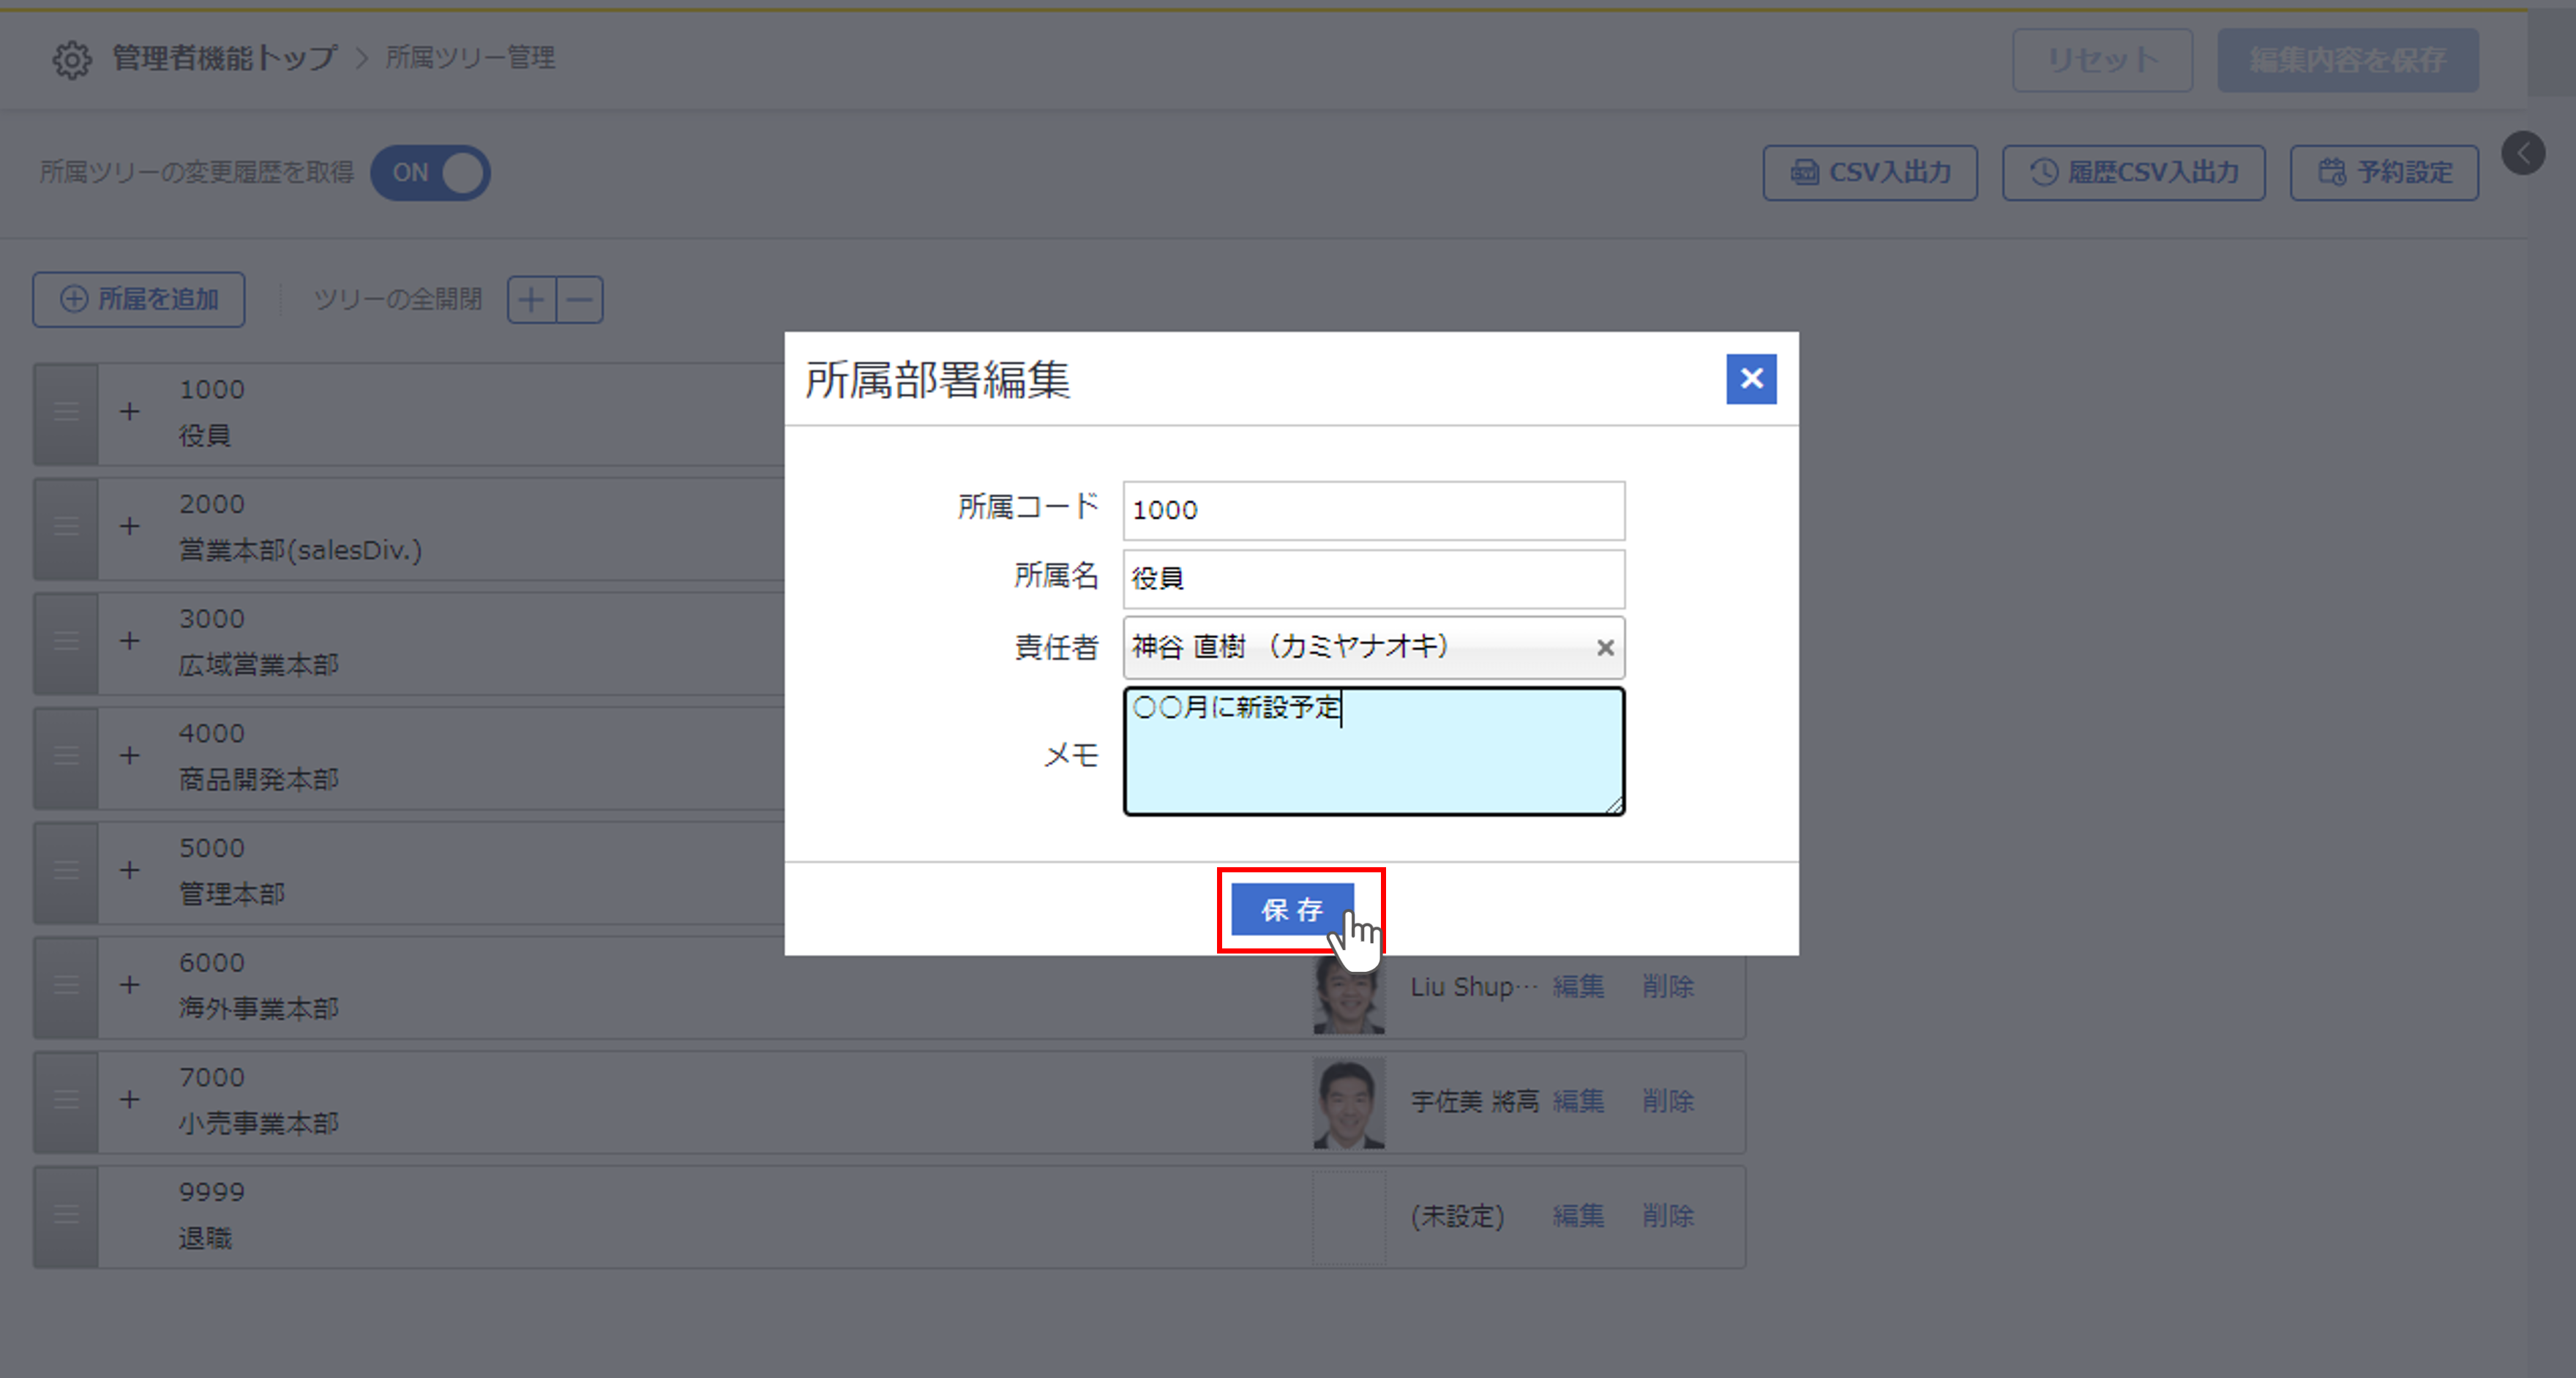Click the 宇佐美 manager name text
The height and width of the screenshot is (1378, 2576).
[x=1474, y=1101]
